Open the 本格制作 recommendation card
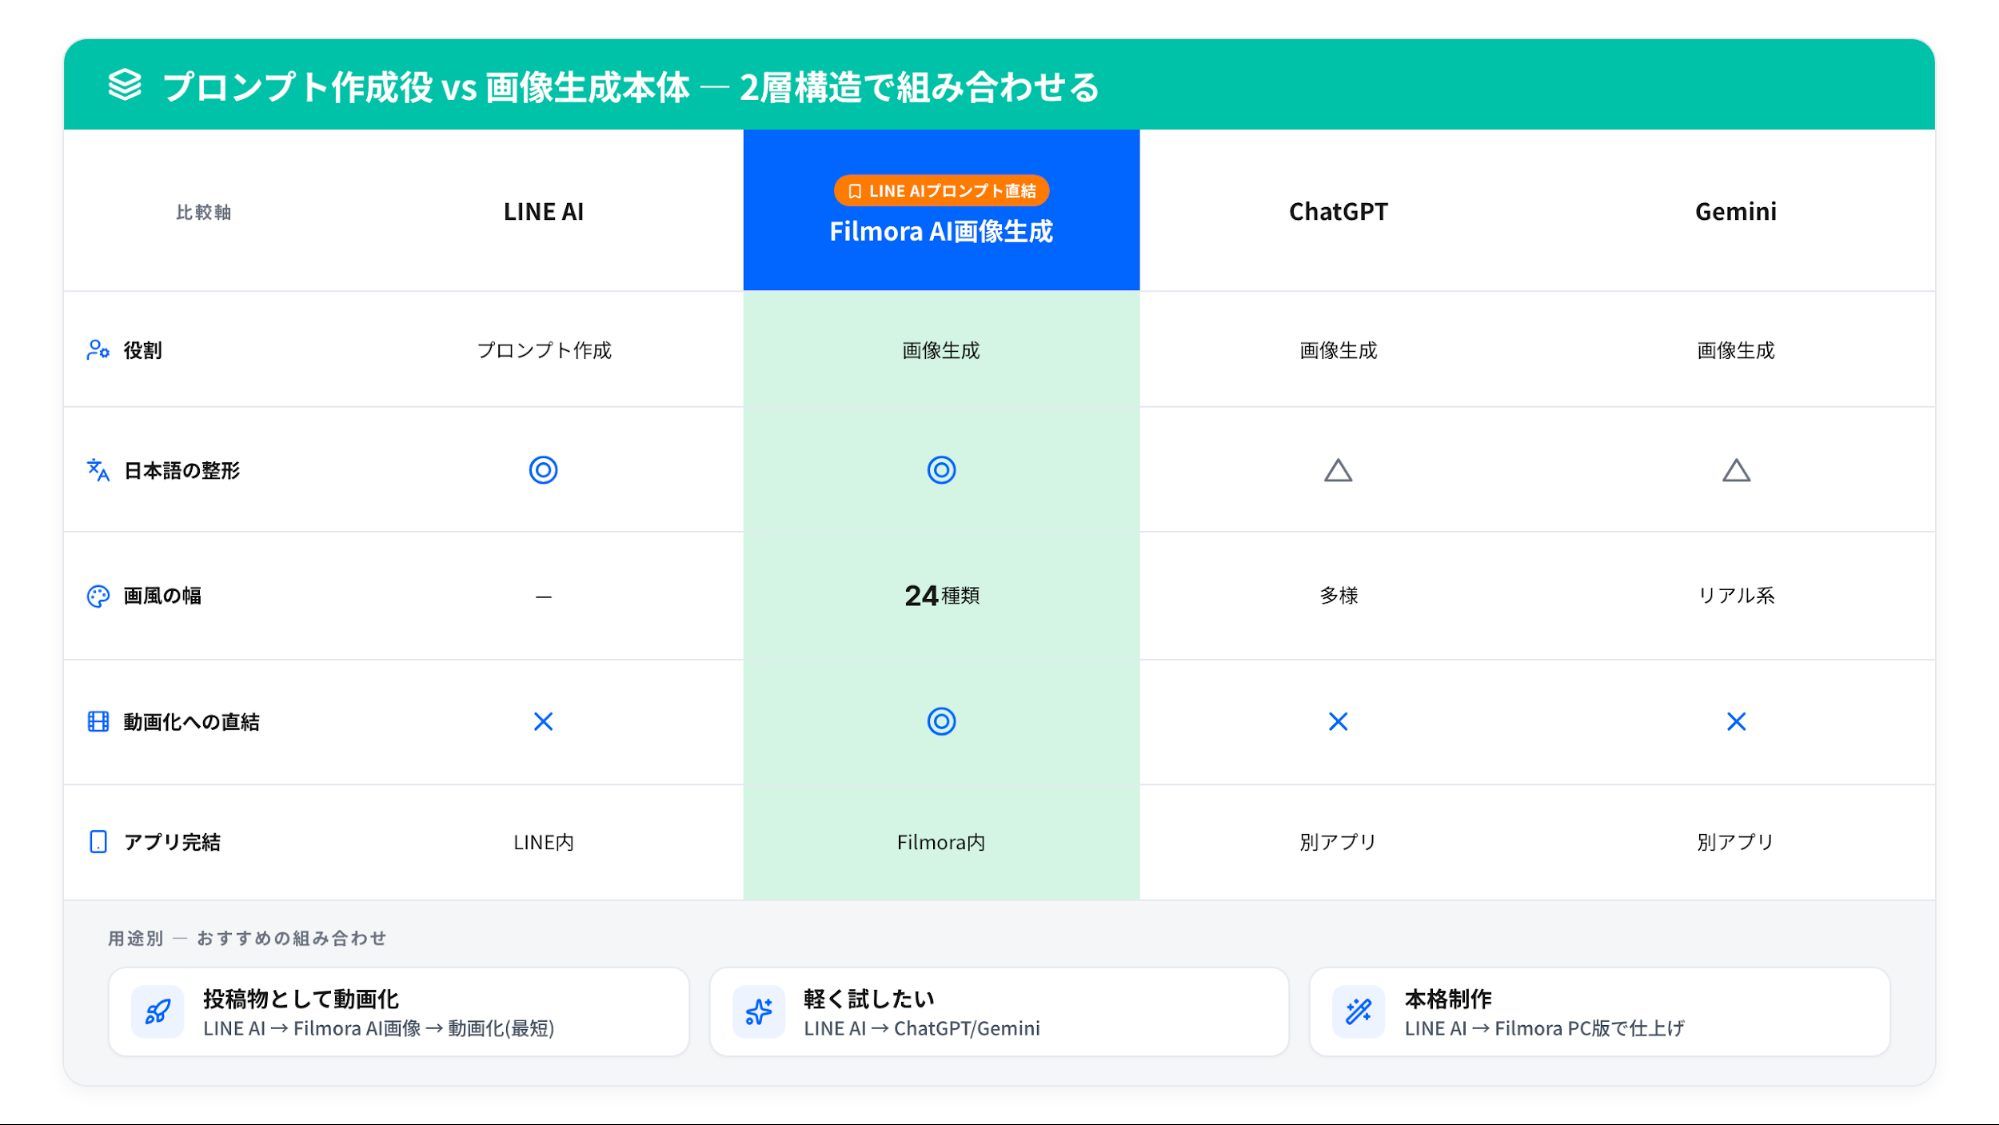The image size is (1999, 1125). (x=1600, y=1012)
